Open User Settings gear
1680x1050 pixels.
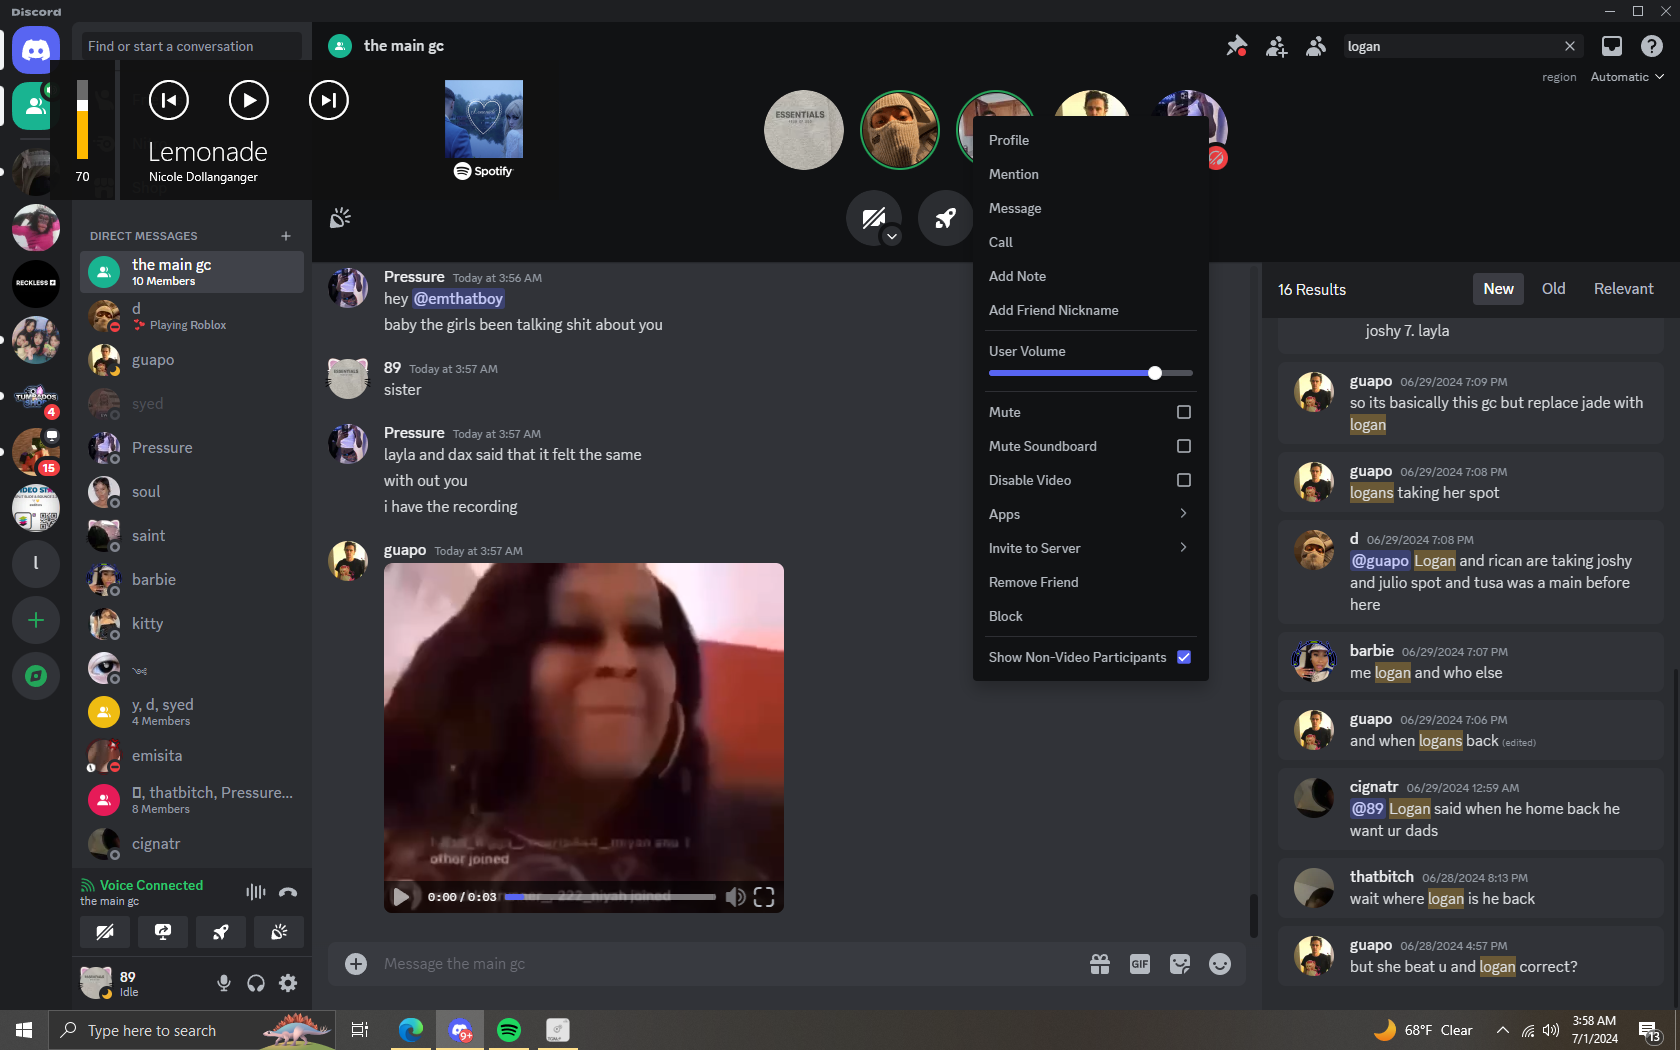[288, 983]
